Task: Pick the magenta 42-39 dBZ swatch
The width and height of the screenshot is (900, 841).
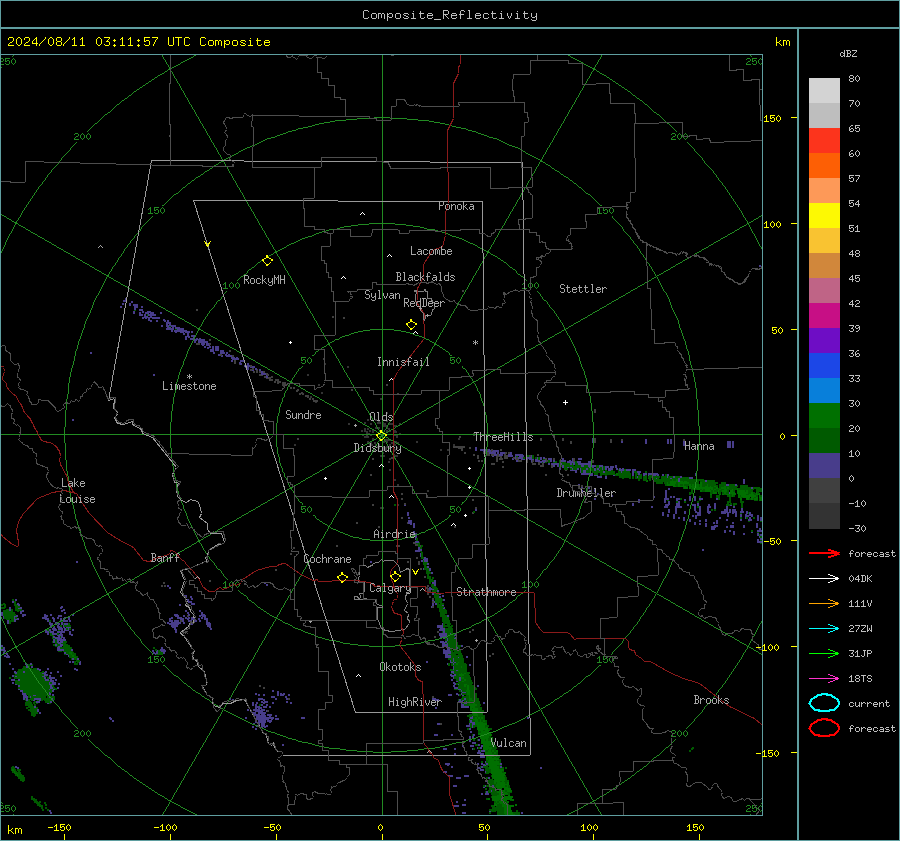Action: click(824, 316)
